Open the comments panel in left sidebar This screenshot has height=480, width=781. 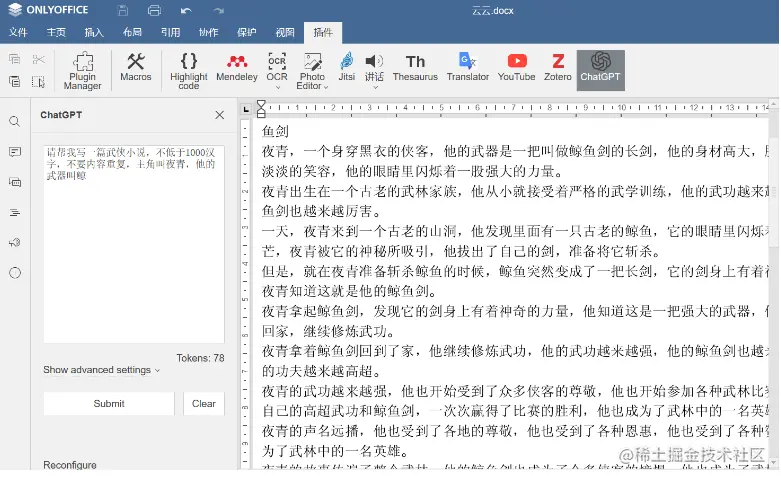pos(15,152)
